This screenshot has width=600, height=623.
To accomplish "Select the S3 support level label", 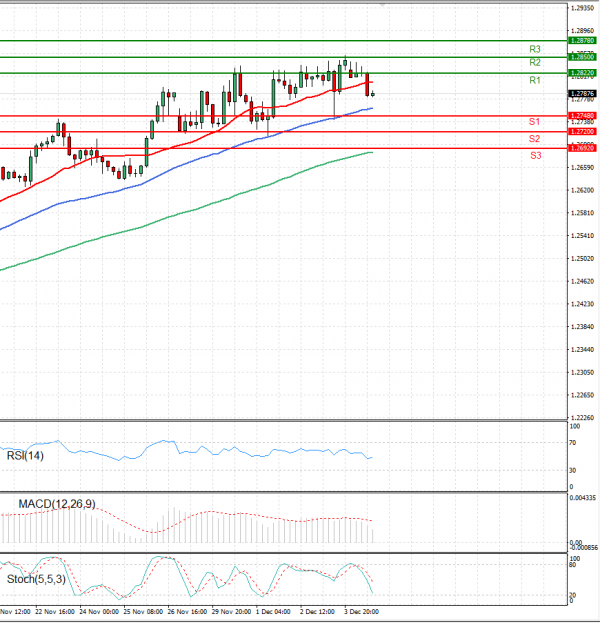I will [535, 156].
